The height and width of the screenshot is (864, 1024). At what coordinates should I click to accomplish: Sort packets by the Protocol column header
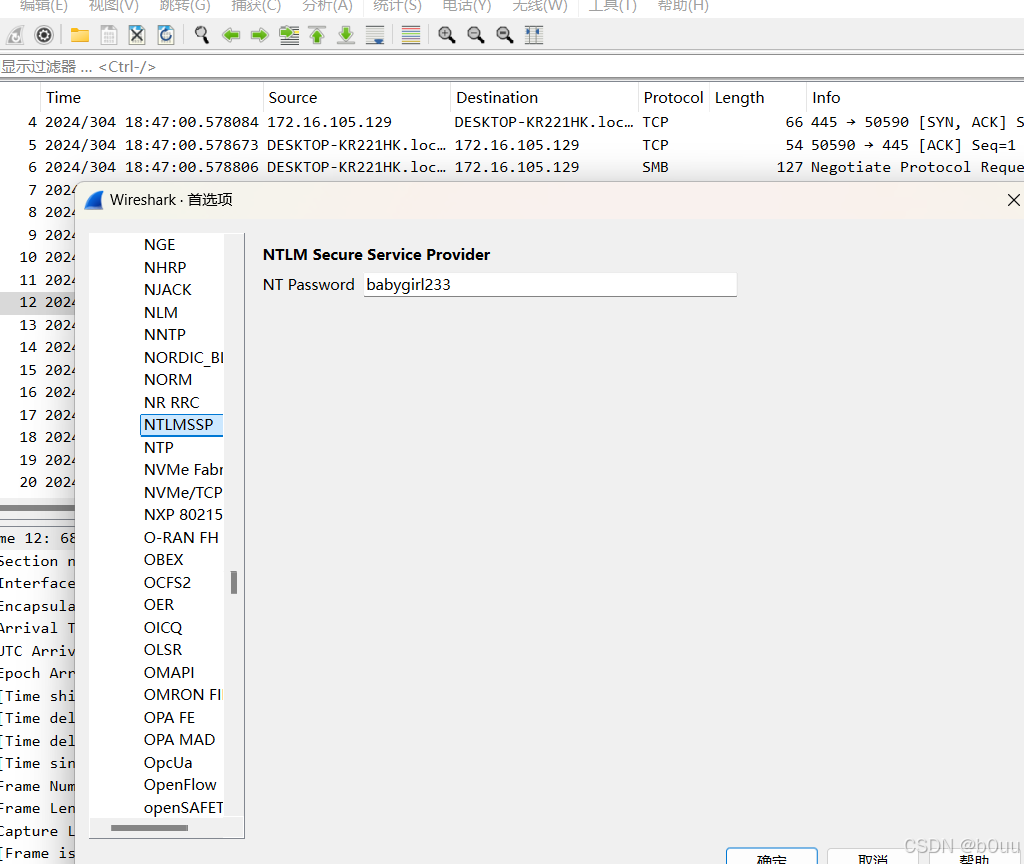[673, 98]
